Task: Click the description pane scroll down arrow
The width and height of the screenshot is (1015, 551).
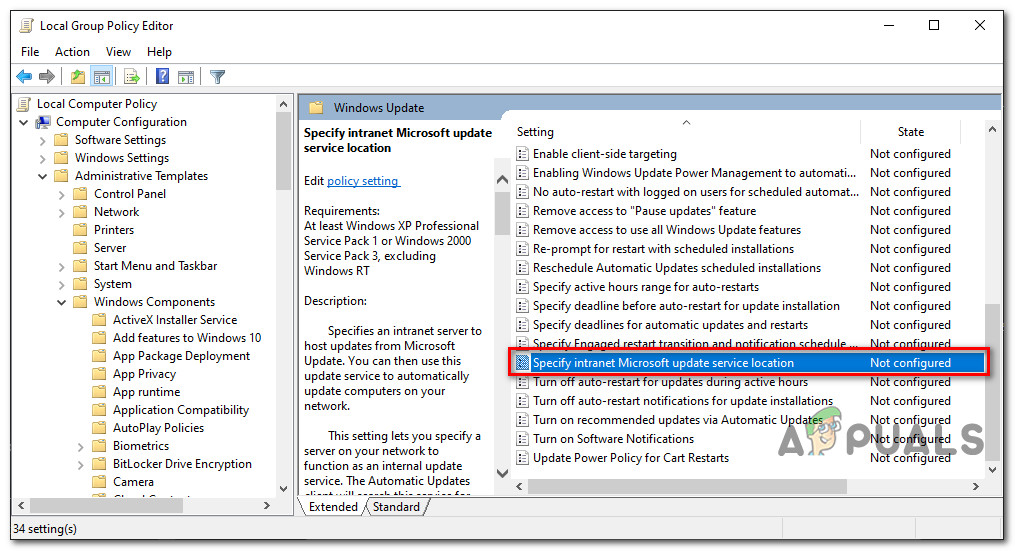Action: coord(502,473)
